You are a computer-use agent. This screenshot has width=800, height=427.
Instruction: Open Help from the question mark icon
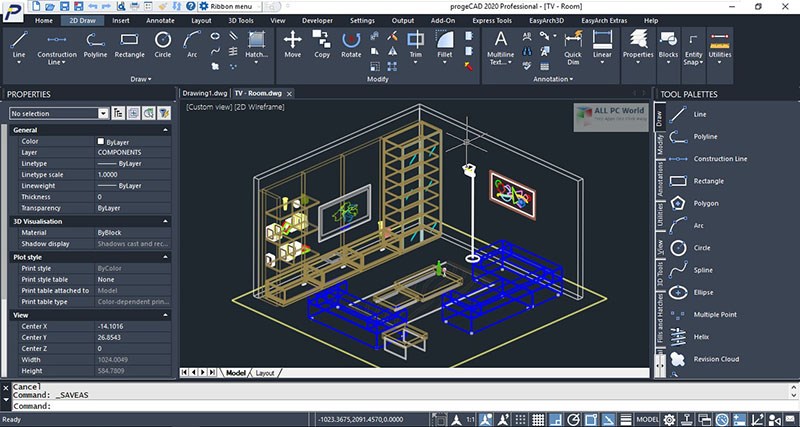190,7
